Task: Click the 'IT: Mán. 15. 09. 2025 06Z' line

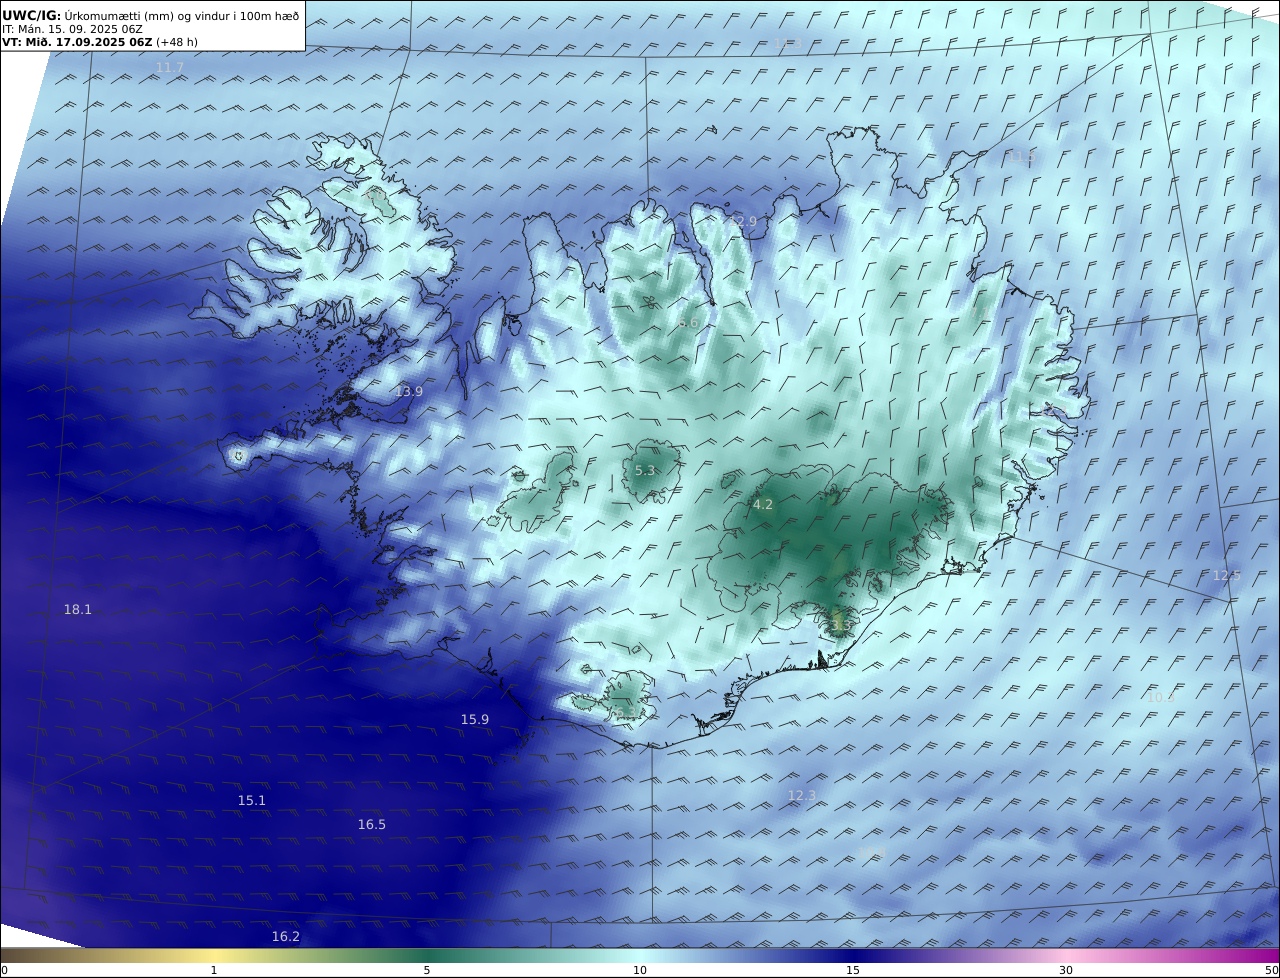Action: click(x=72, y=29)
